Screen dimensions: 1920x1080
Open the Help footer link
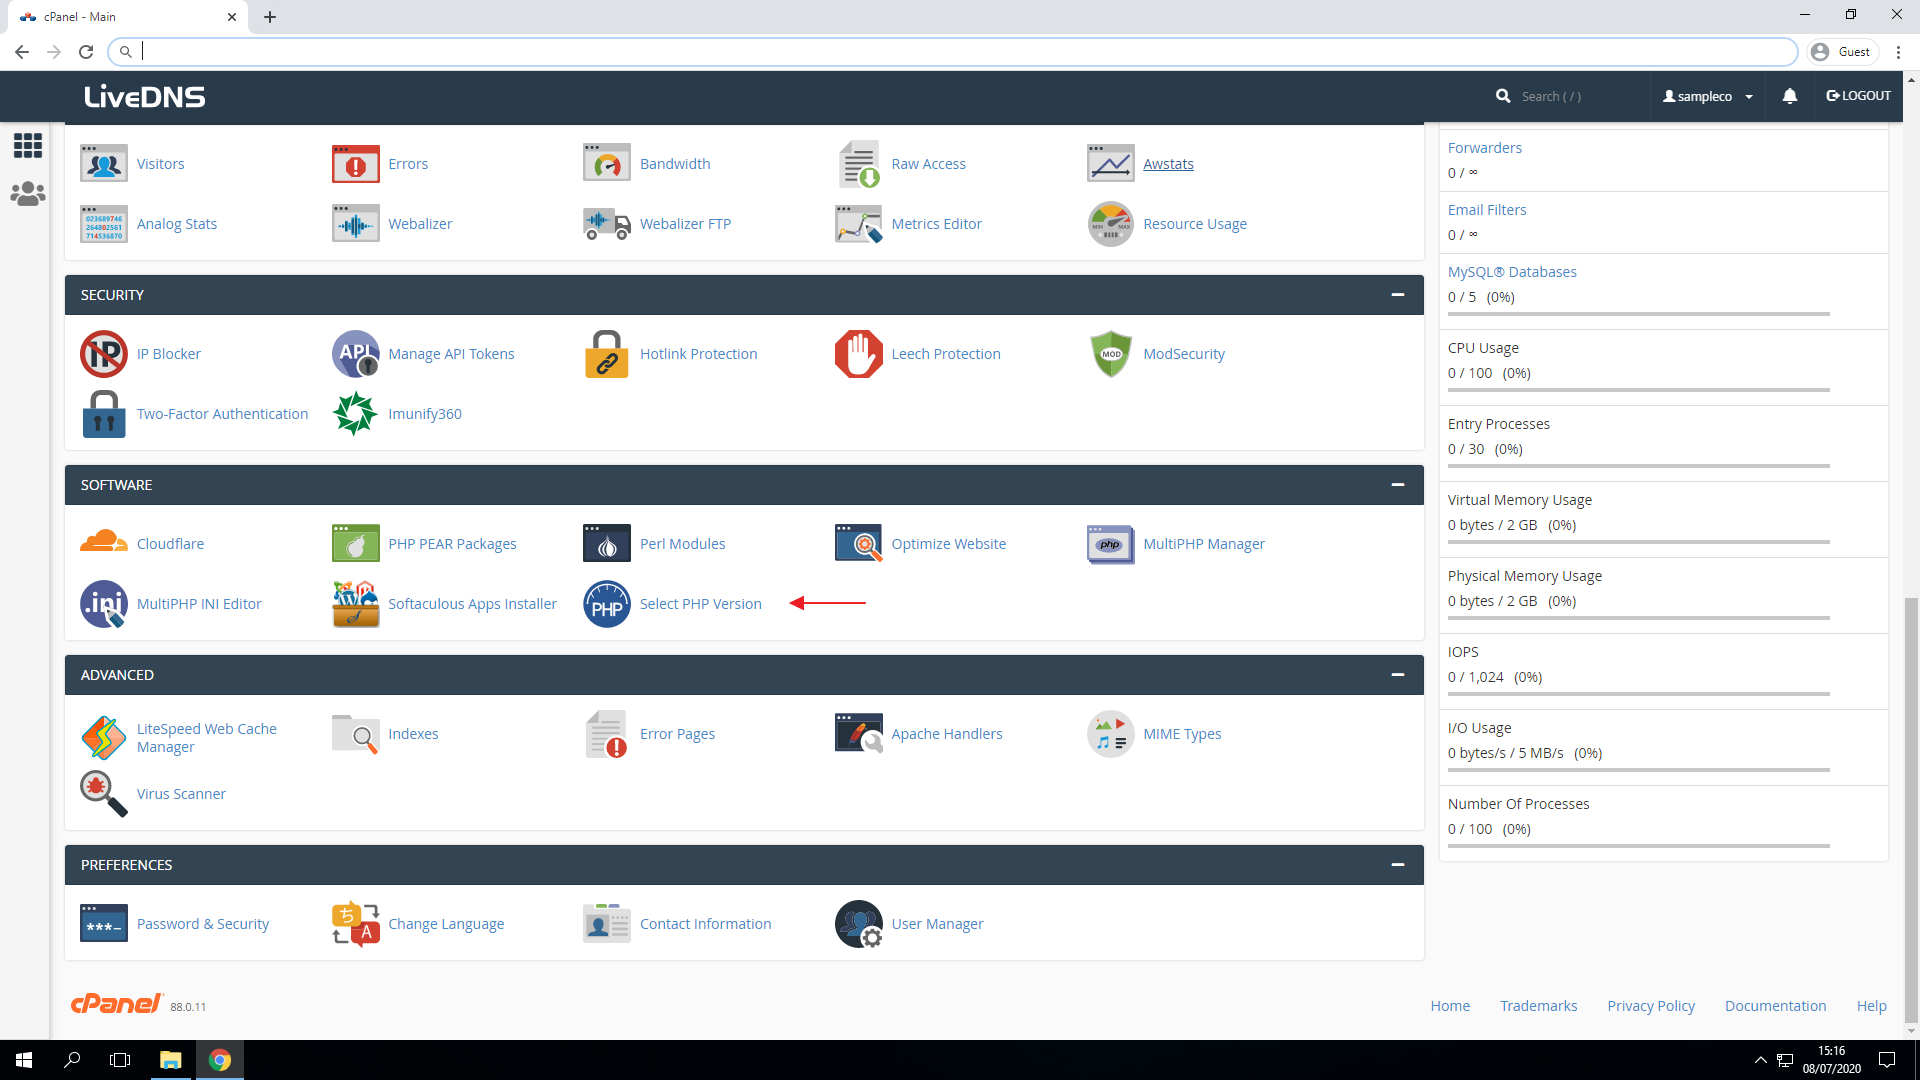1871,1006
